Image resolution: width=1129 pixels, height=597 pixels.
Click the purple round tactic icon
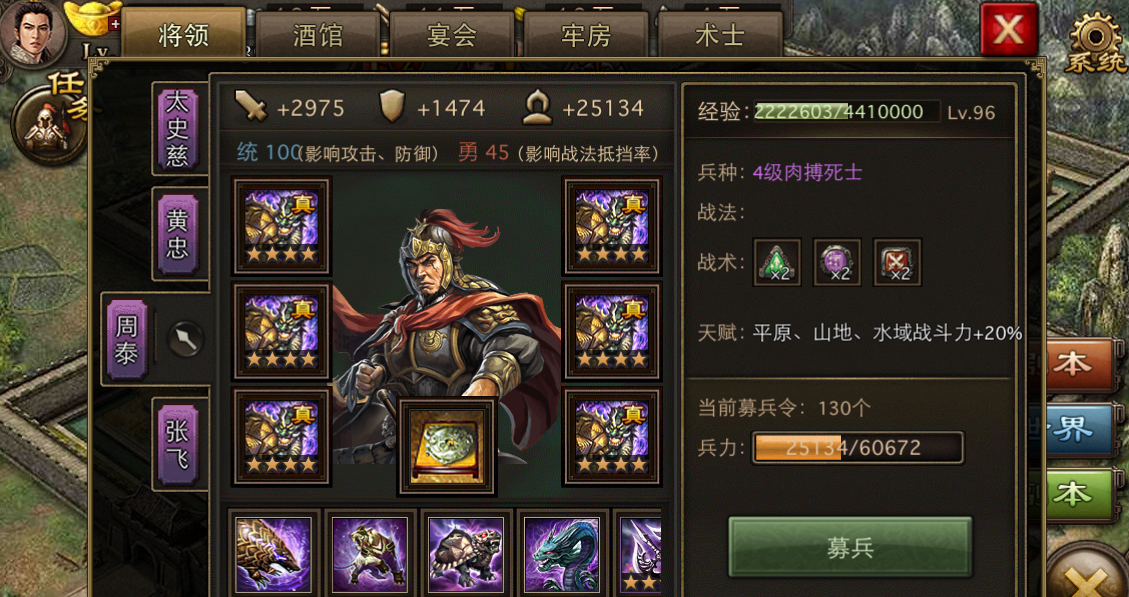[837, 263]
